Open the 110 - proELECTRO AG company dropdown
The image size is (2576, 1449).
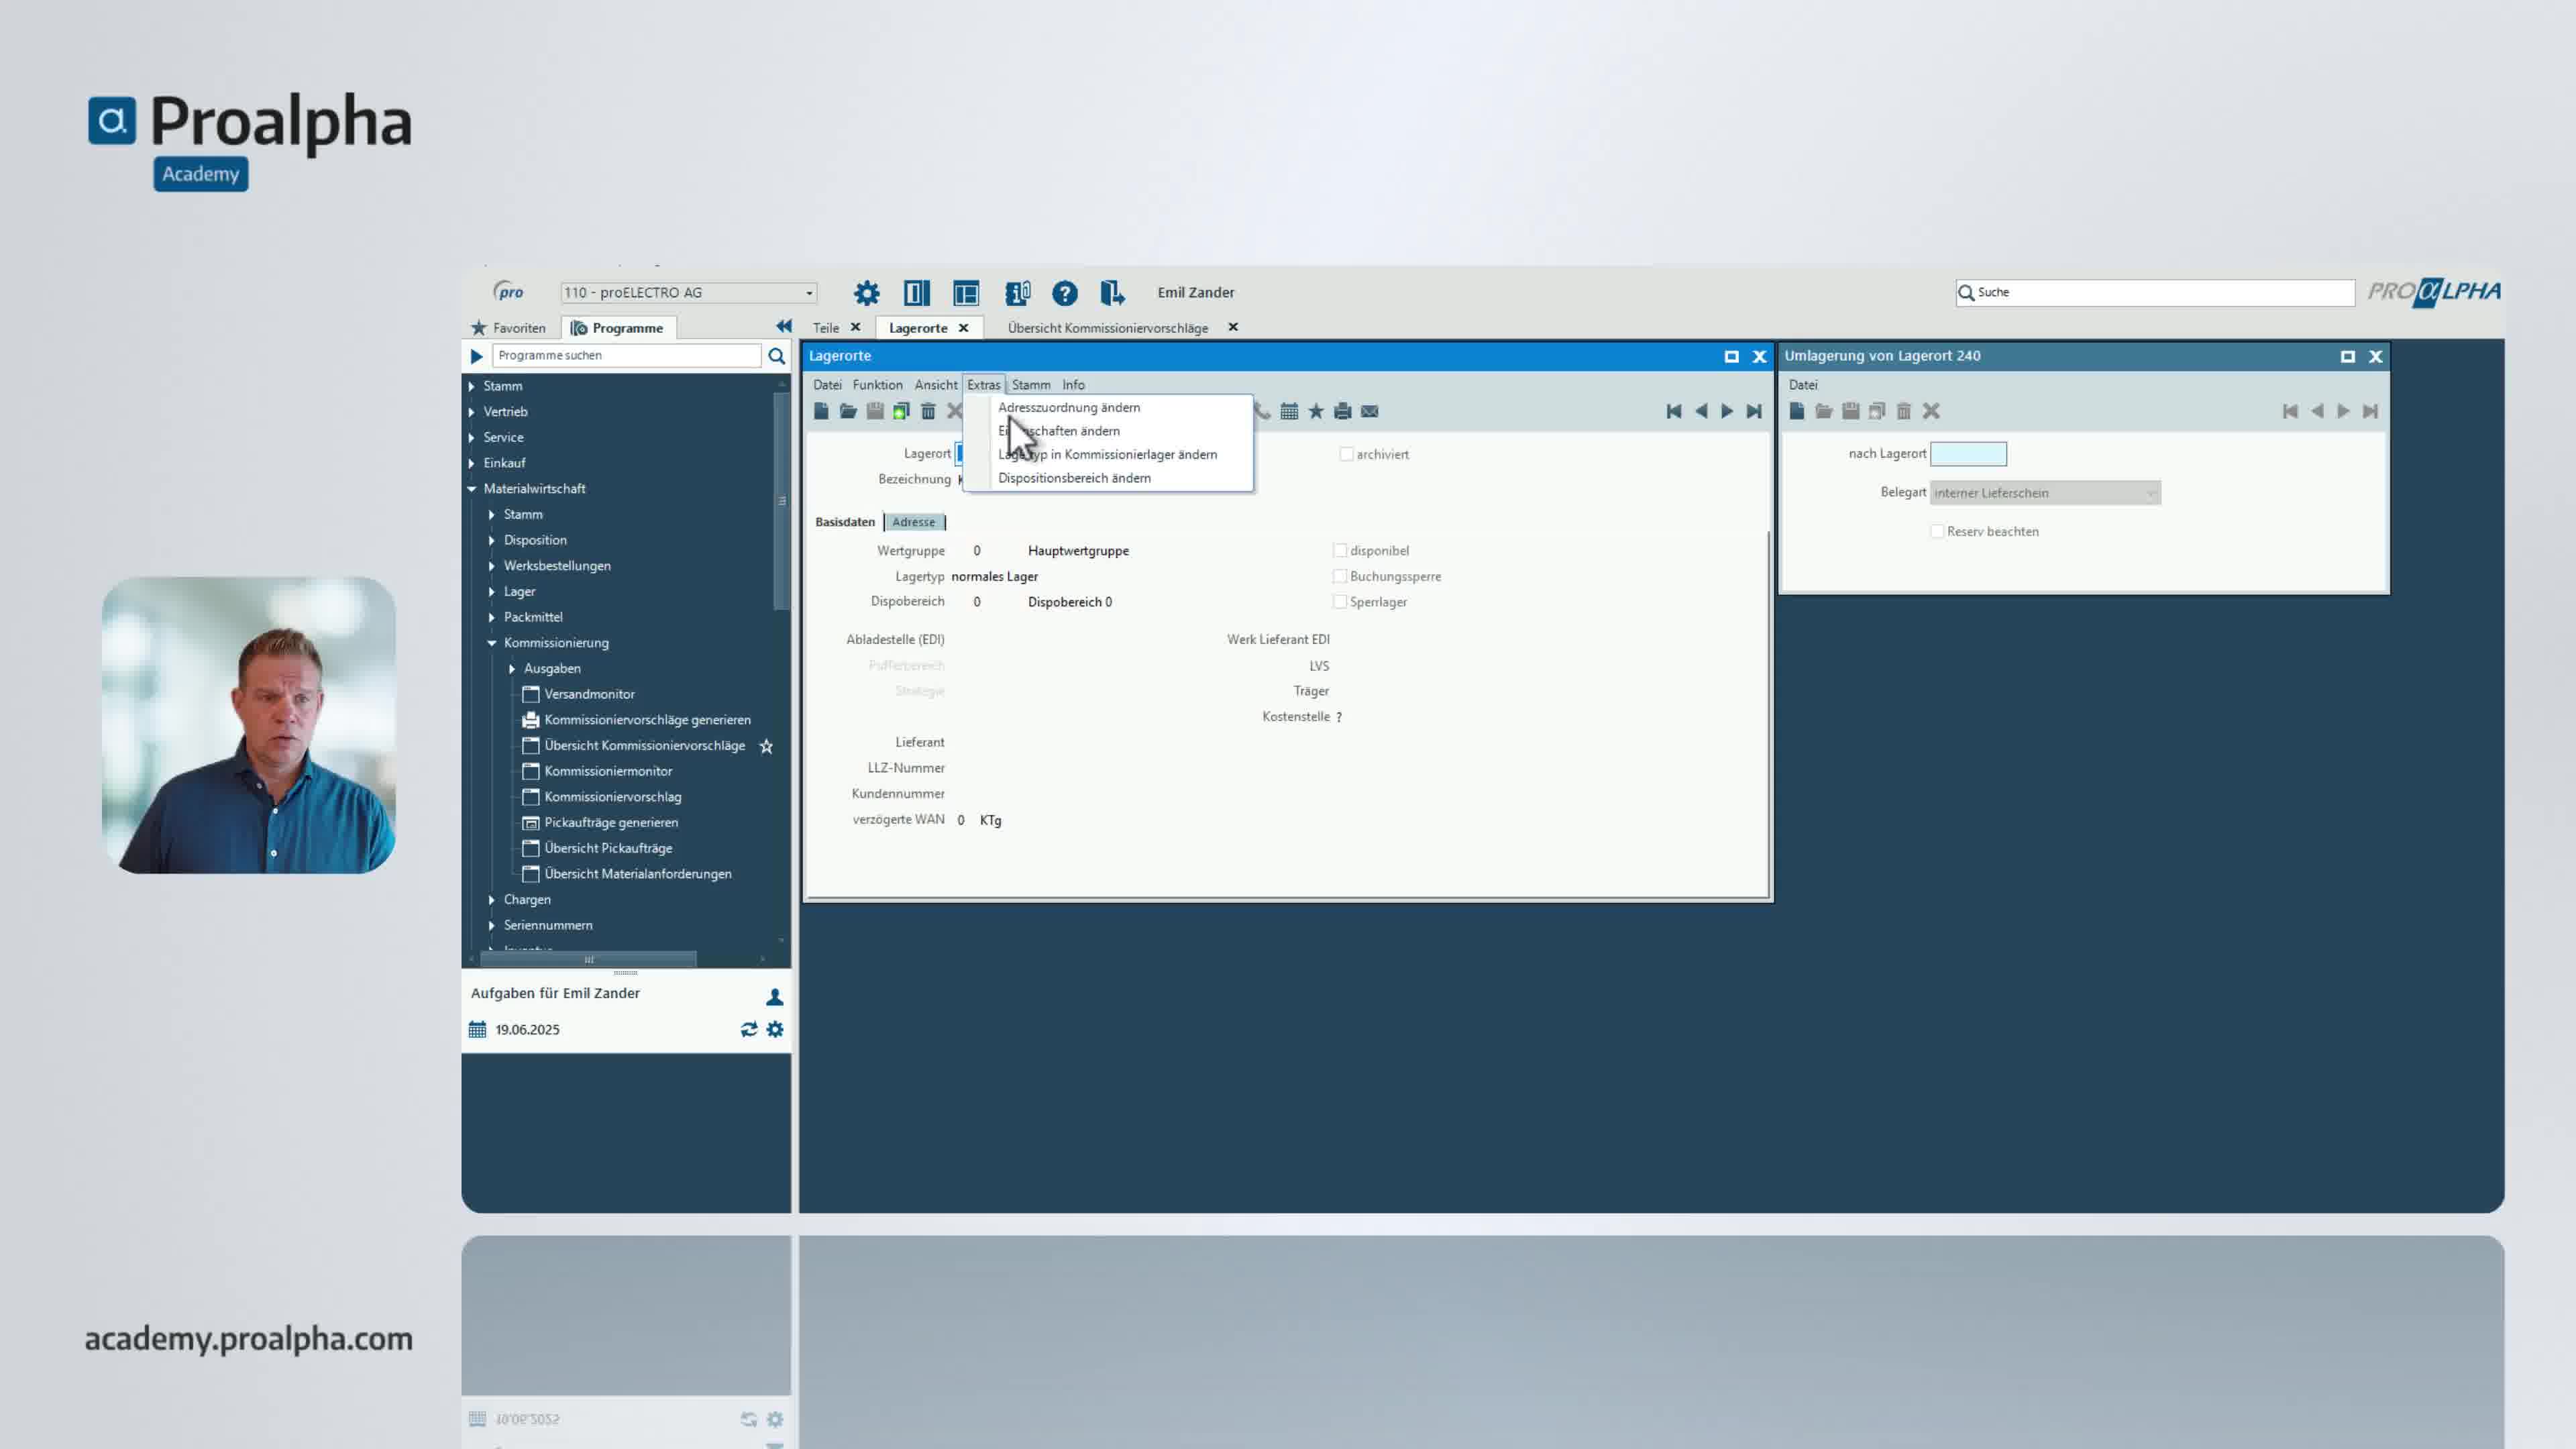pyautogui.click(x=809, y=293)
